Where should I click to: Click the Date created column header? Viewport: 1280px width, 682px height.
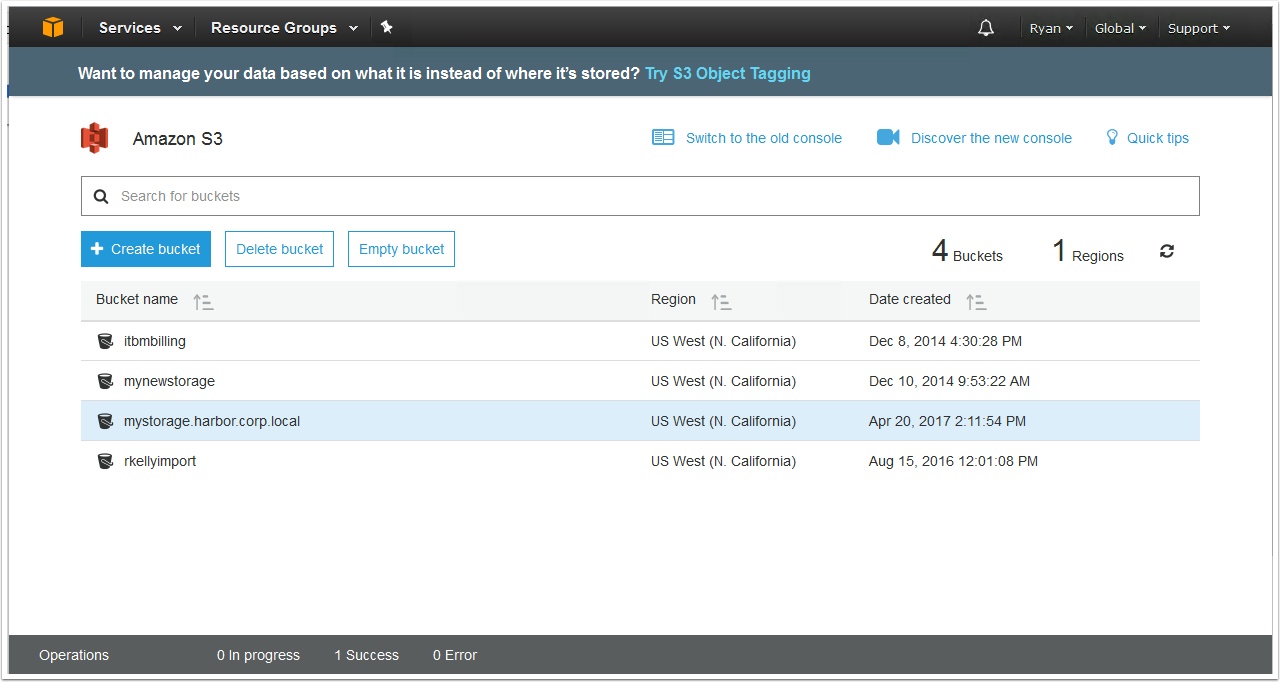pos(910,299)
